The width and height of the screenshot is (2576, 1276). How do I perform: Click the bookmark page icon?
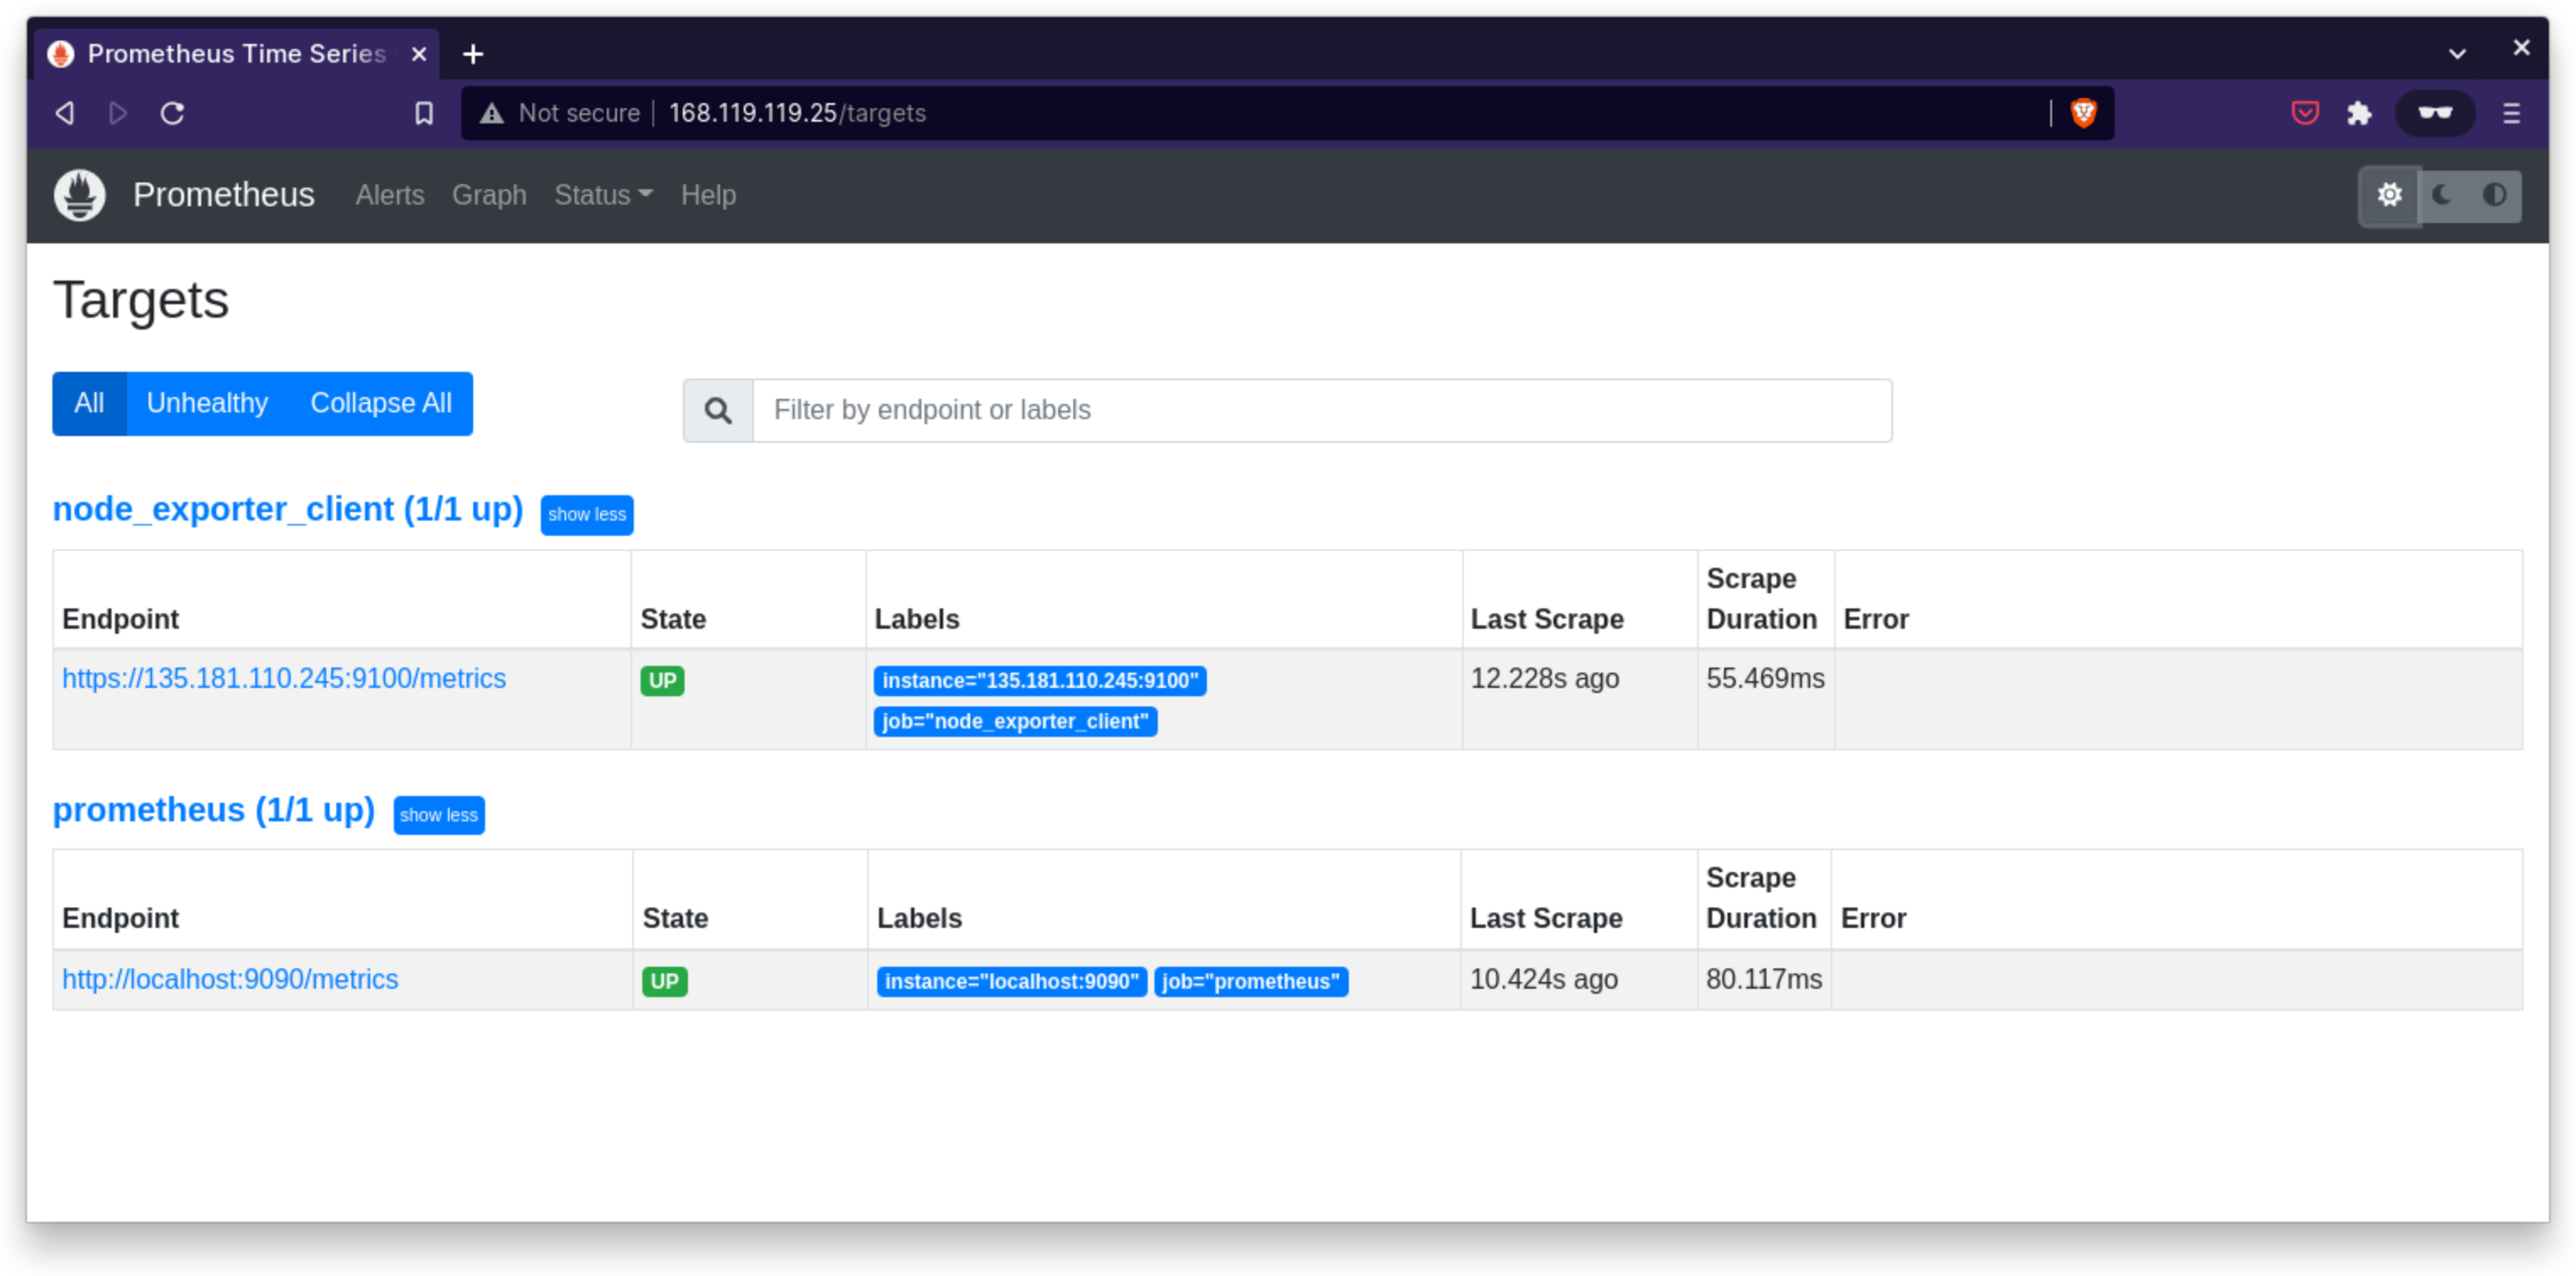click(x=424, y=113)
